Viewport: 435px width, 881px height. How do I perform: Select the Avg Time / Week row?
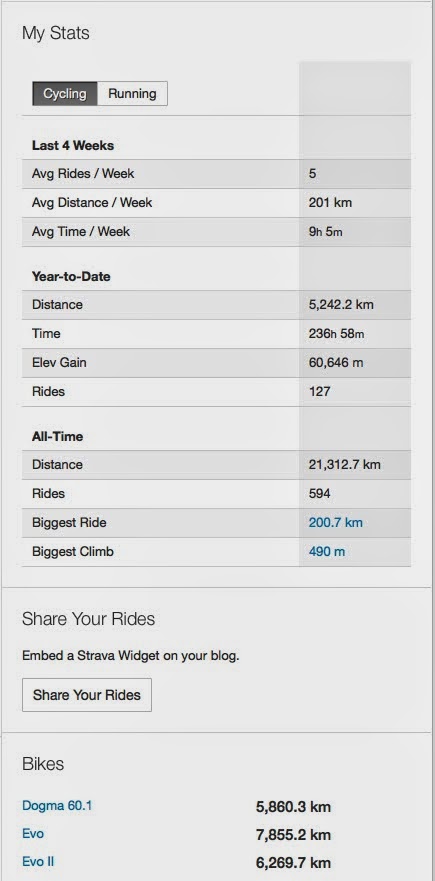[216, 232]
